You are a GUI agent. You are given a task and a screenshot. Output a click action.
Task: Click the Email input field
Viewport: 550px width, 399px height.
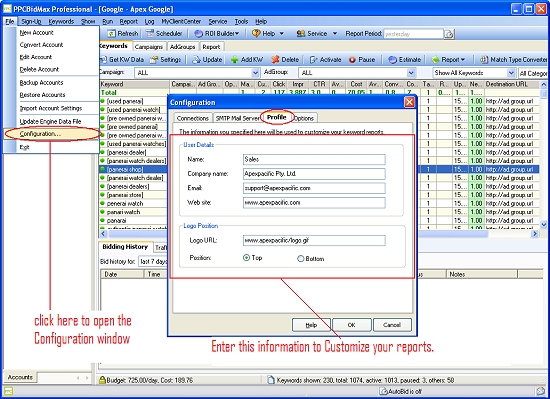[314, 188]
